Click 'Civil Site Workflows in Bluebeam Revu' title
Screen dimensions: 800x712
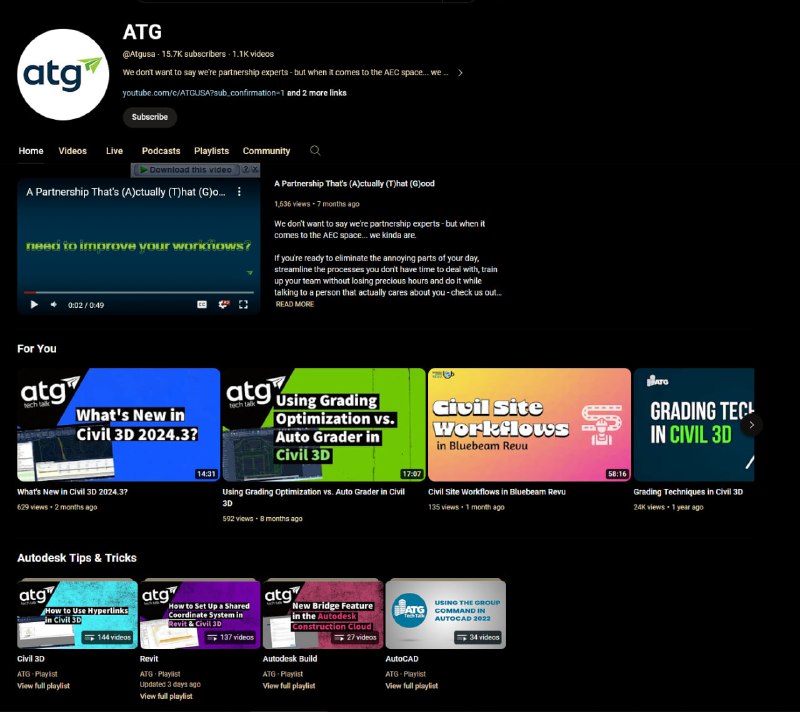point(496,492)
